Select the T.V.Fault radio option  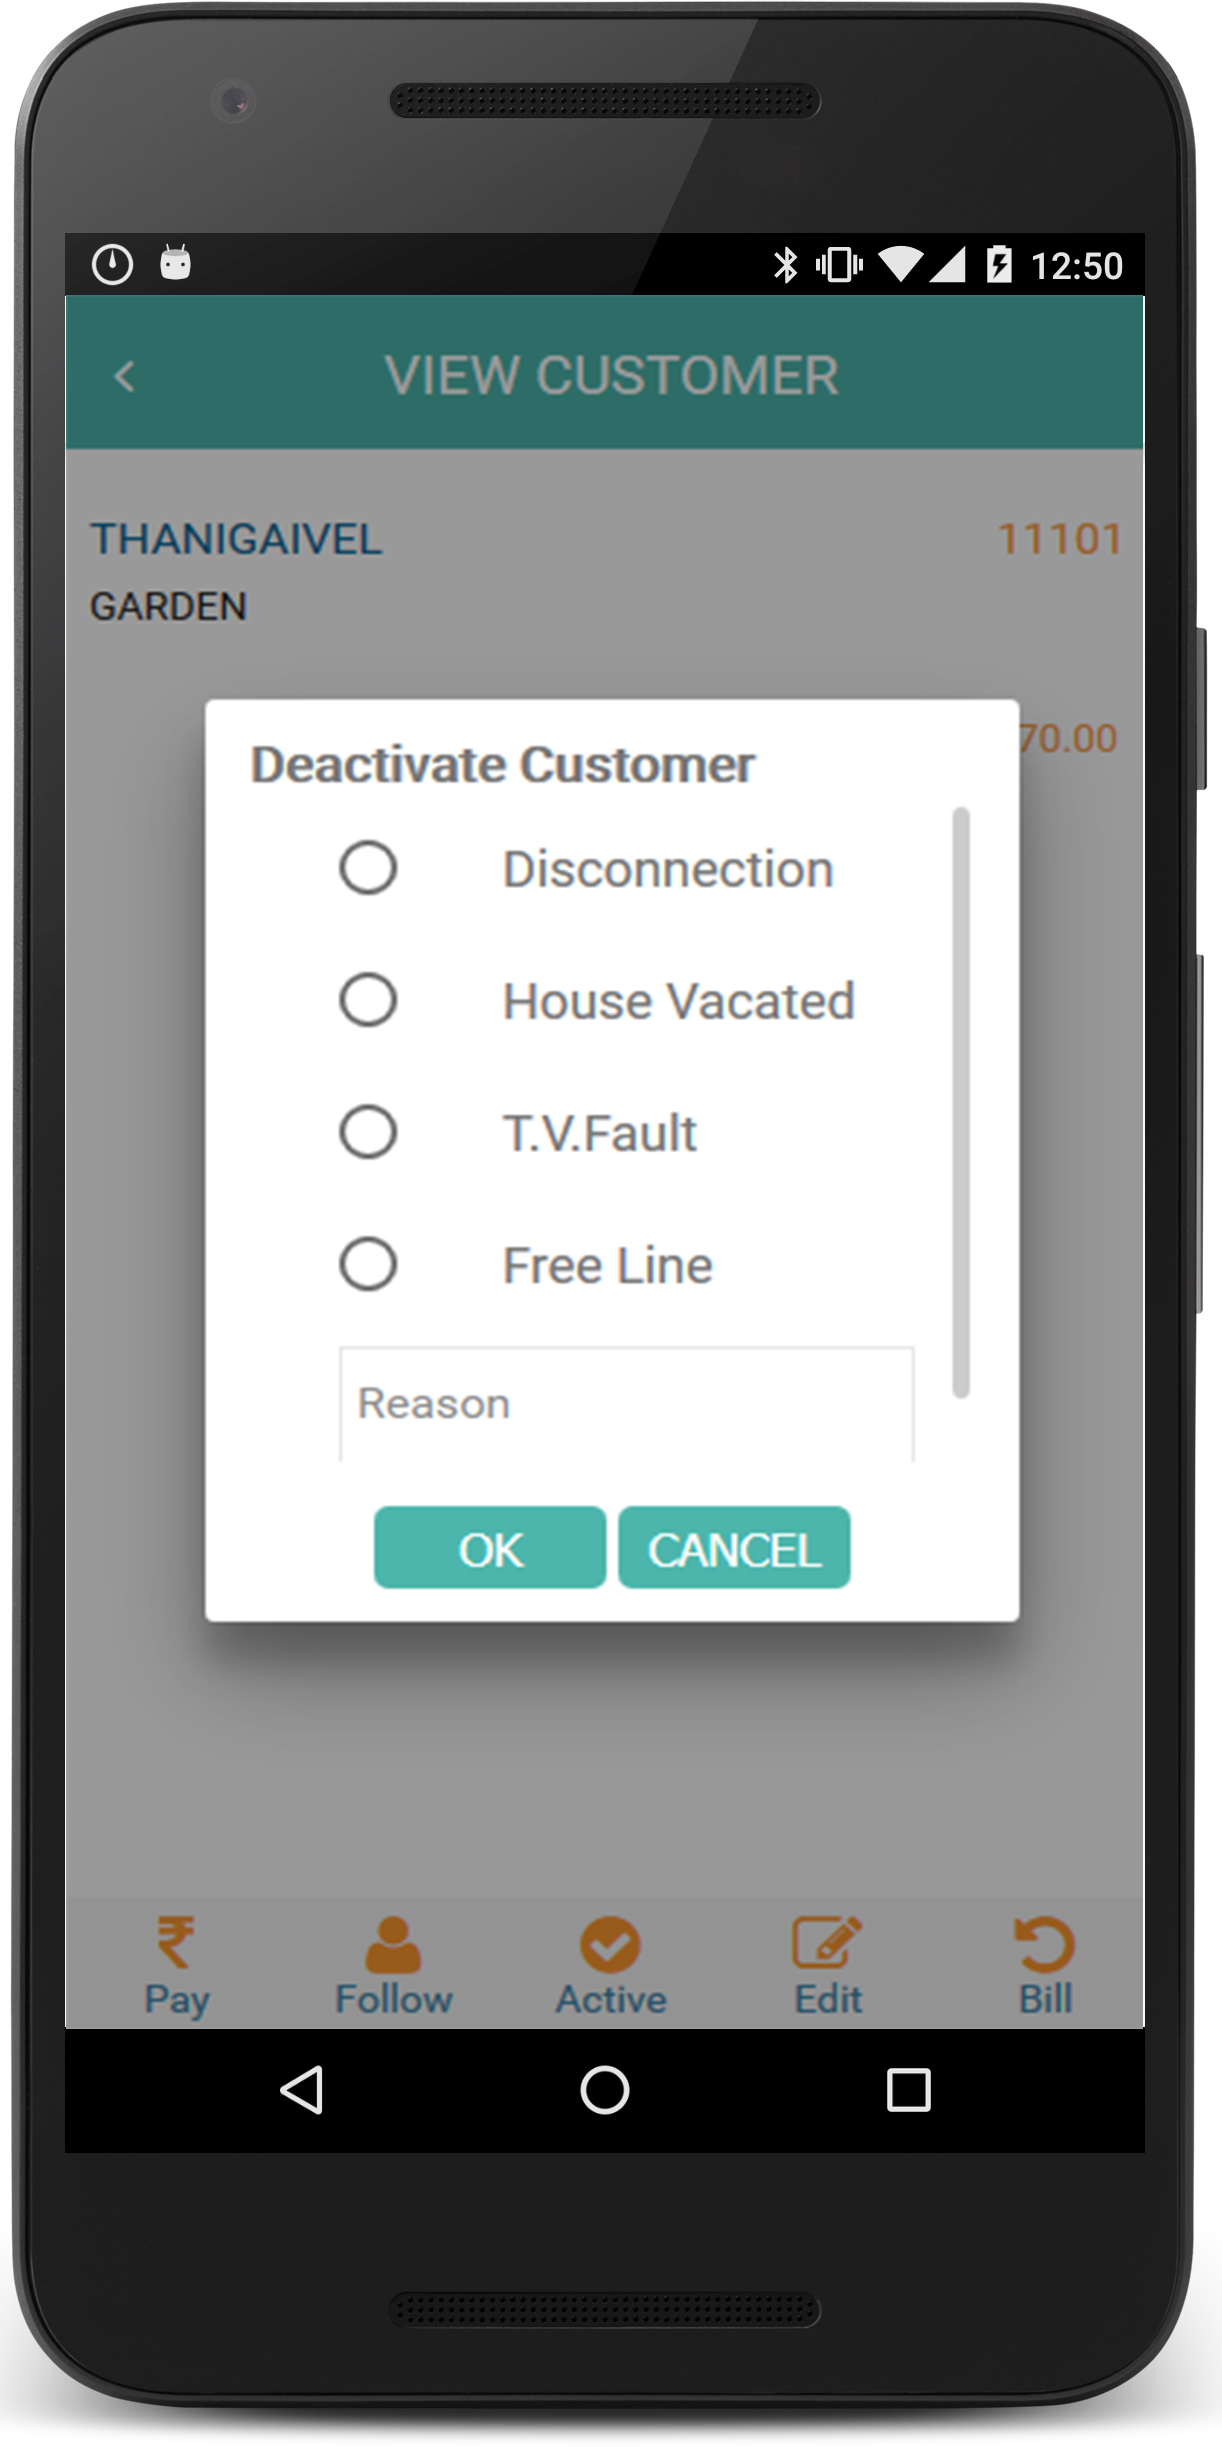pos(368,1132)
